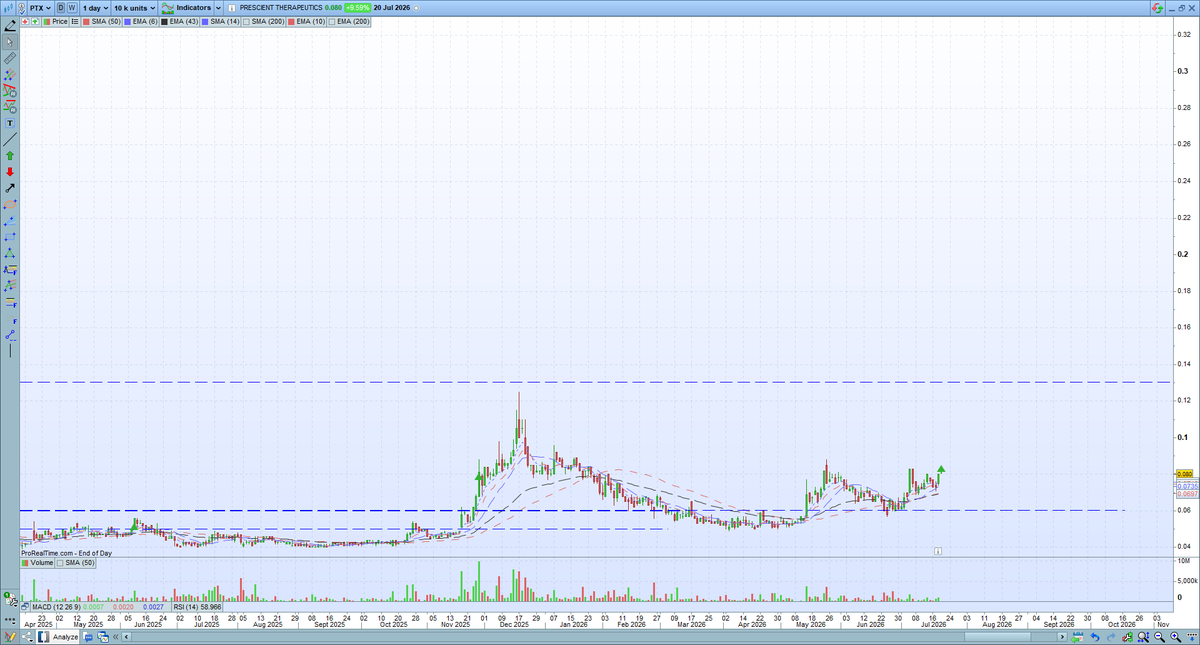The image size is (1200, 645).
Task: Open the 10 k units dropdown
Action: click(134, 7)
